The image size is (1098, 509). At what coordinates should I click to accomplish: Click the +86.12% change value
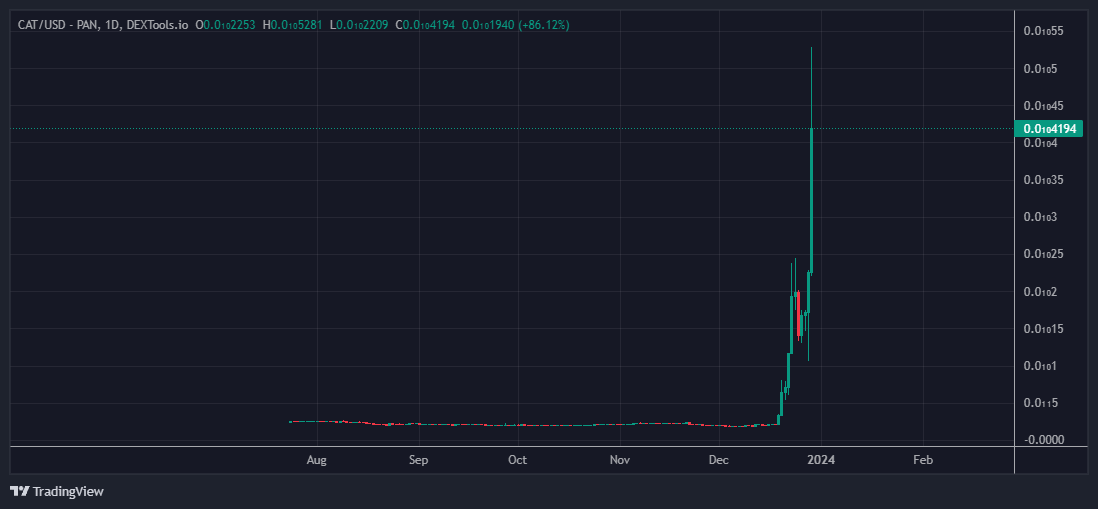tap(544, 25)
